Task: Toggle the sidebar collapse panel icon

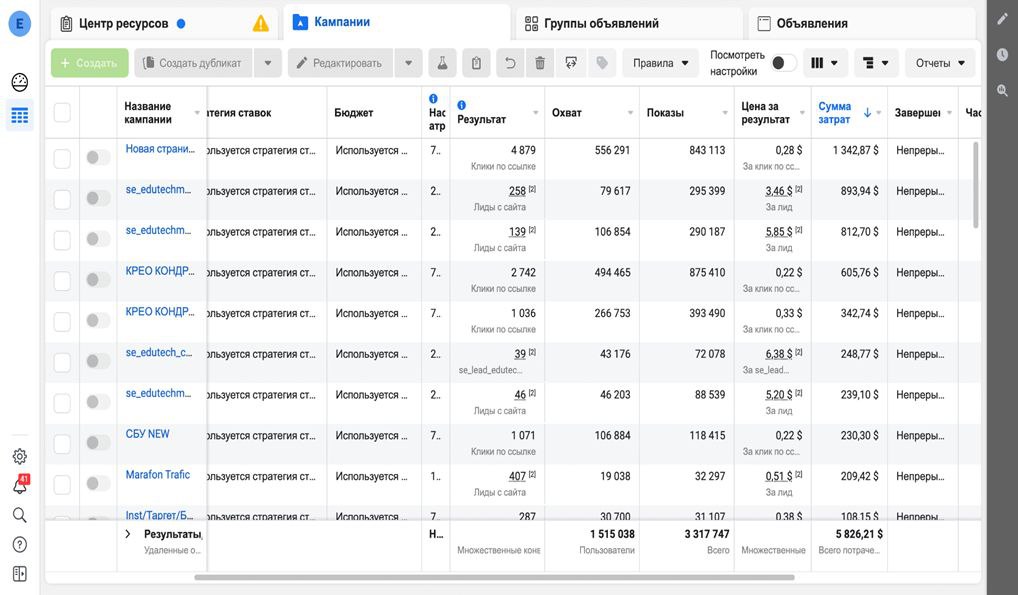Action: coord(19,574)
